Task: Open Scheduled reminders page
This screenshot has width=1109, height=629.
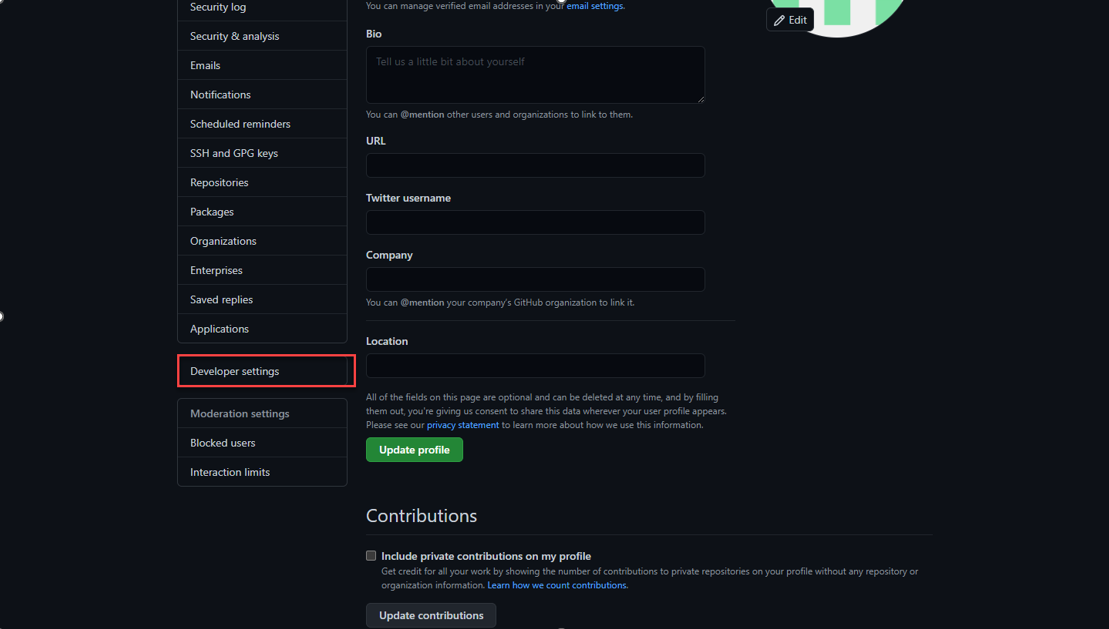Action: pyautogui.click(x=262, y=124)
